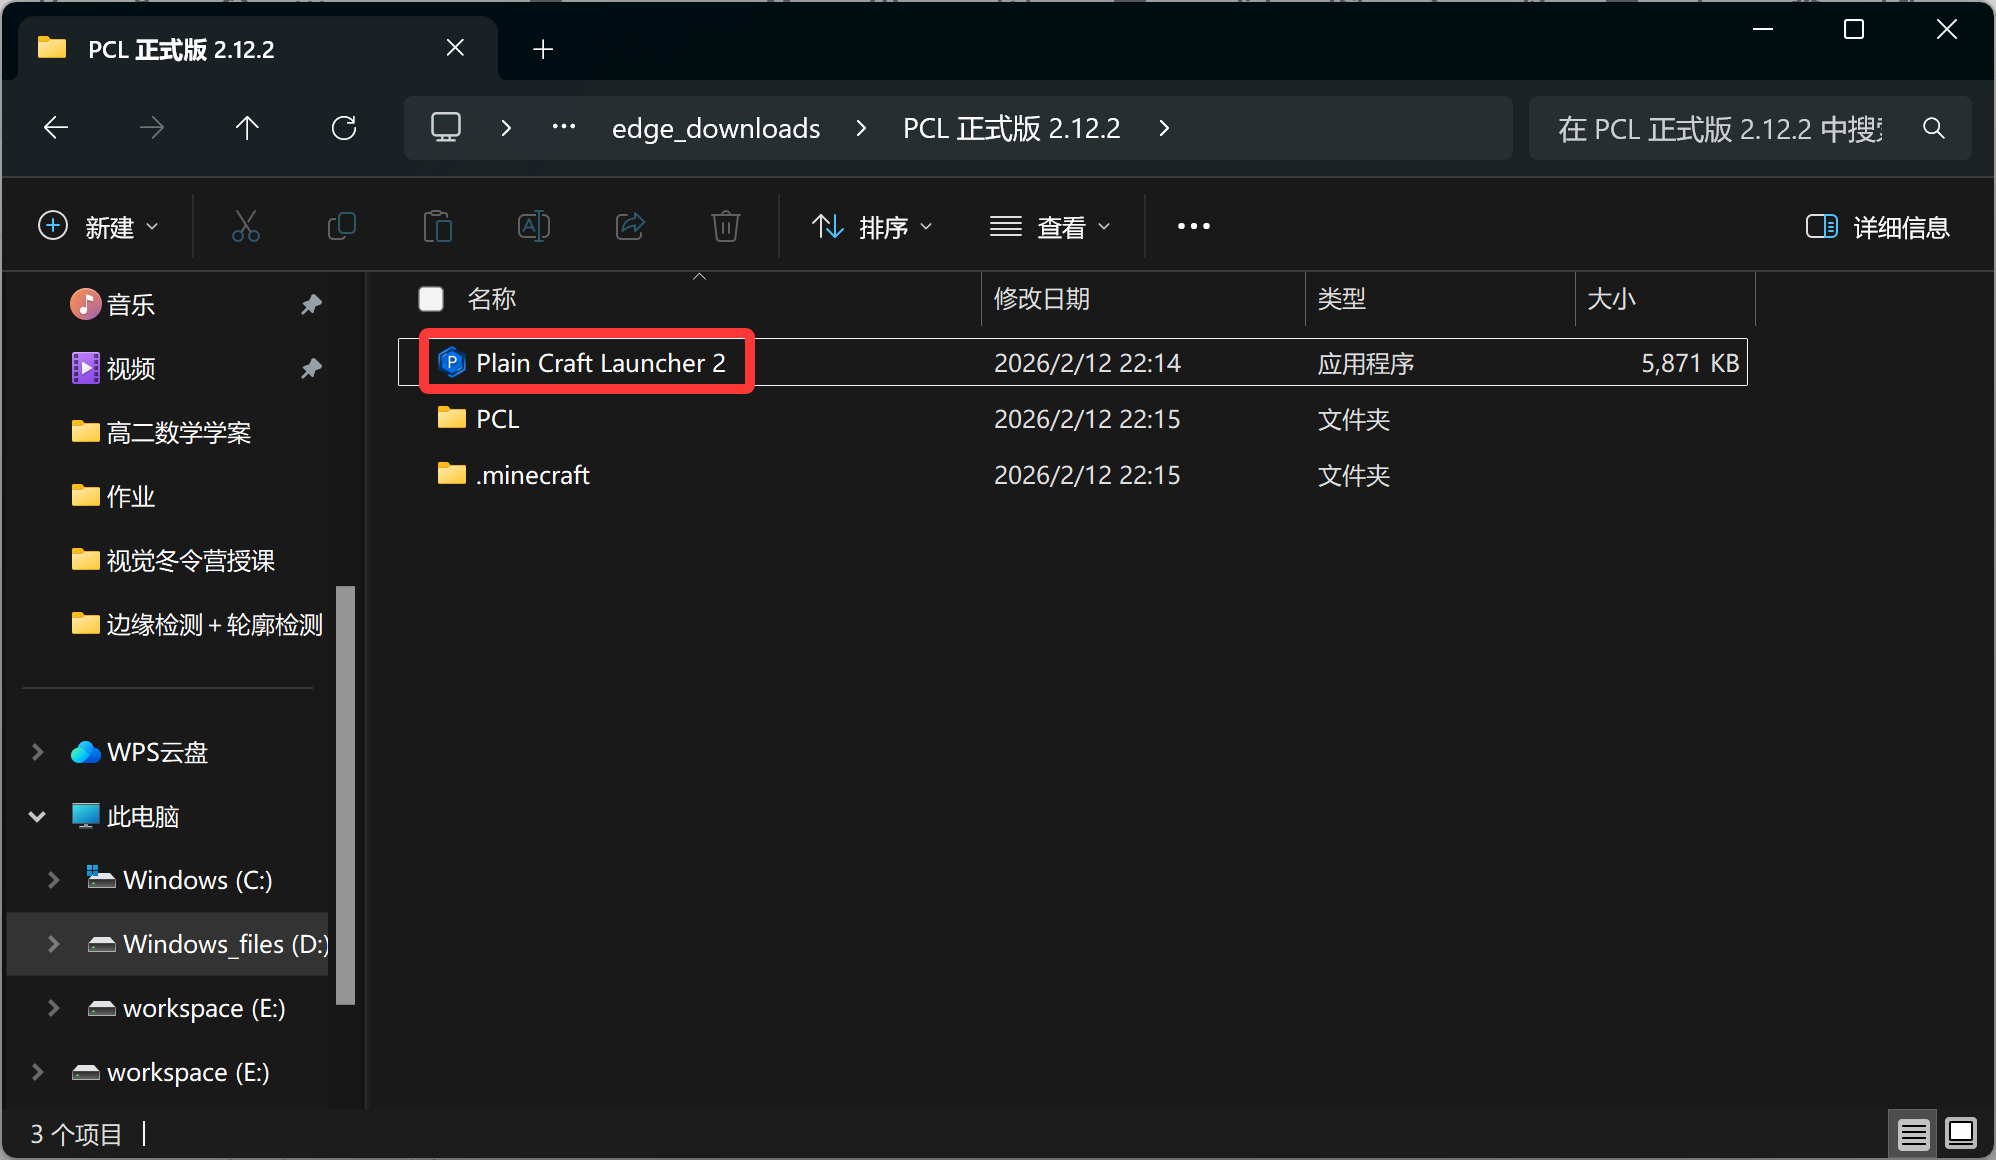Screen dimensions: 1996x1160
Task: Select the .minecraft folder
Action: 532,475
